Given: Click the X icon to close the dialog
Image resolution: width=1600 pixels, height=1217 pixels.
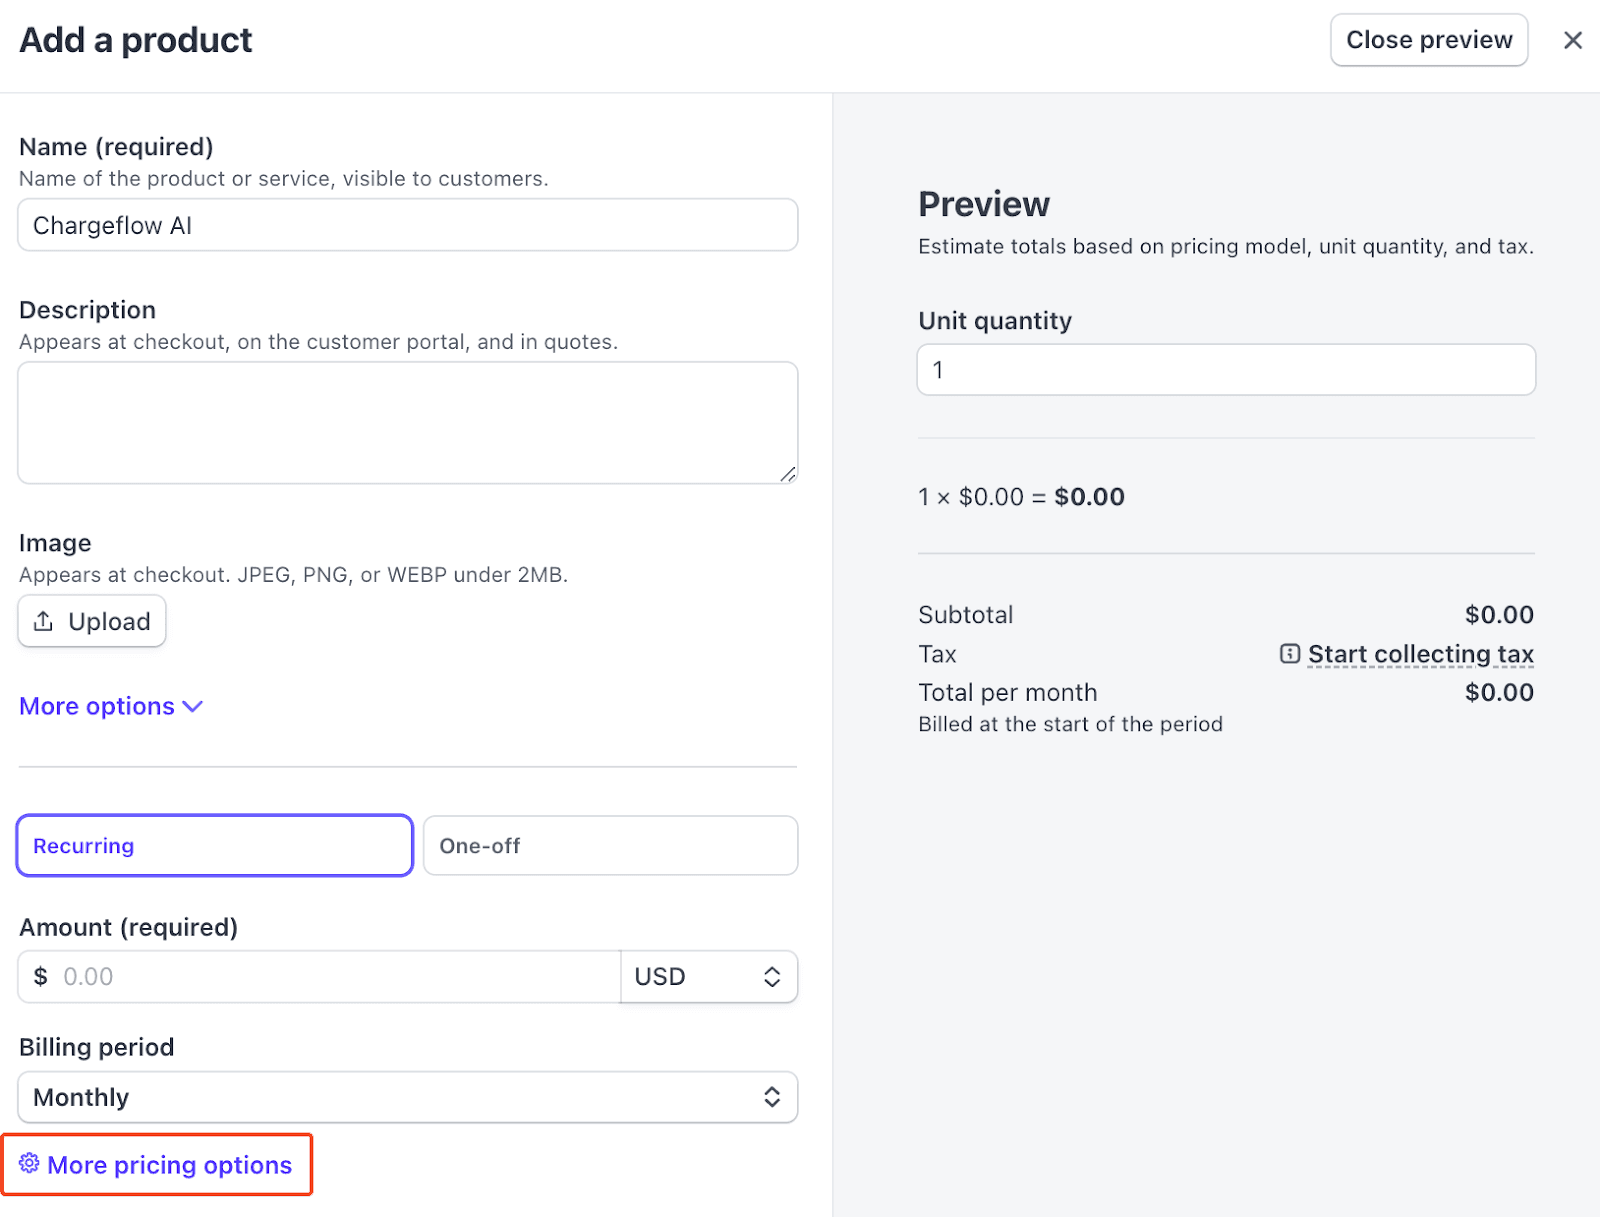Looking at the screenshot, I should (x=1572, y=40).
